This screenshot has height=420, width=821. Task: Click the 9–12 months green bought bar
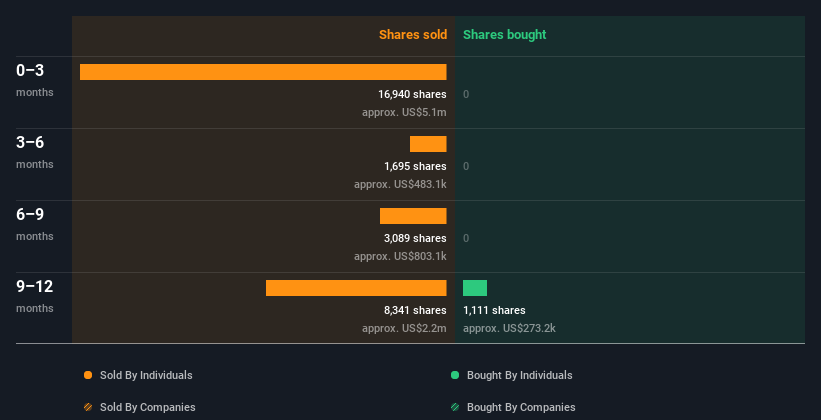475,288
